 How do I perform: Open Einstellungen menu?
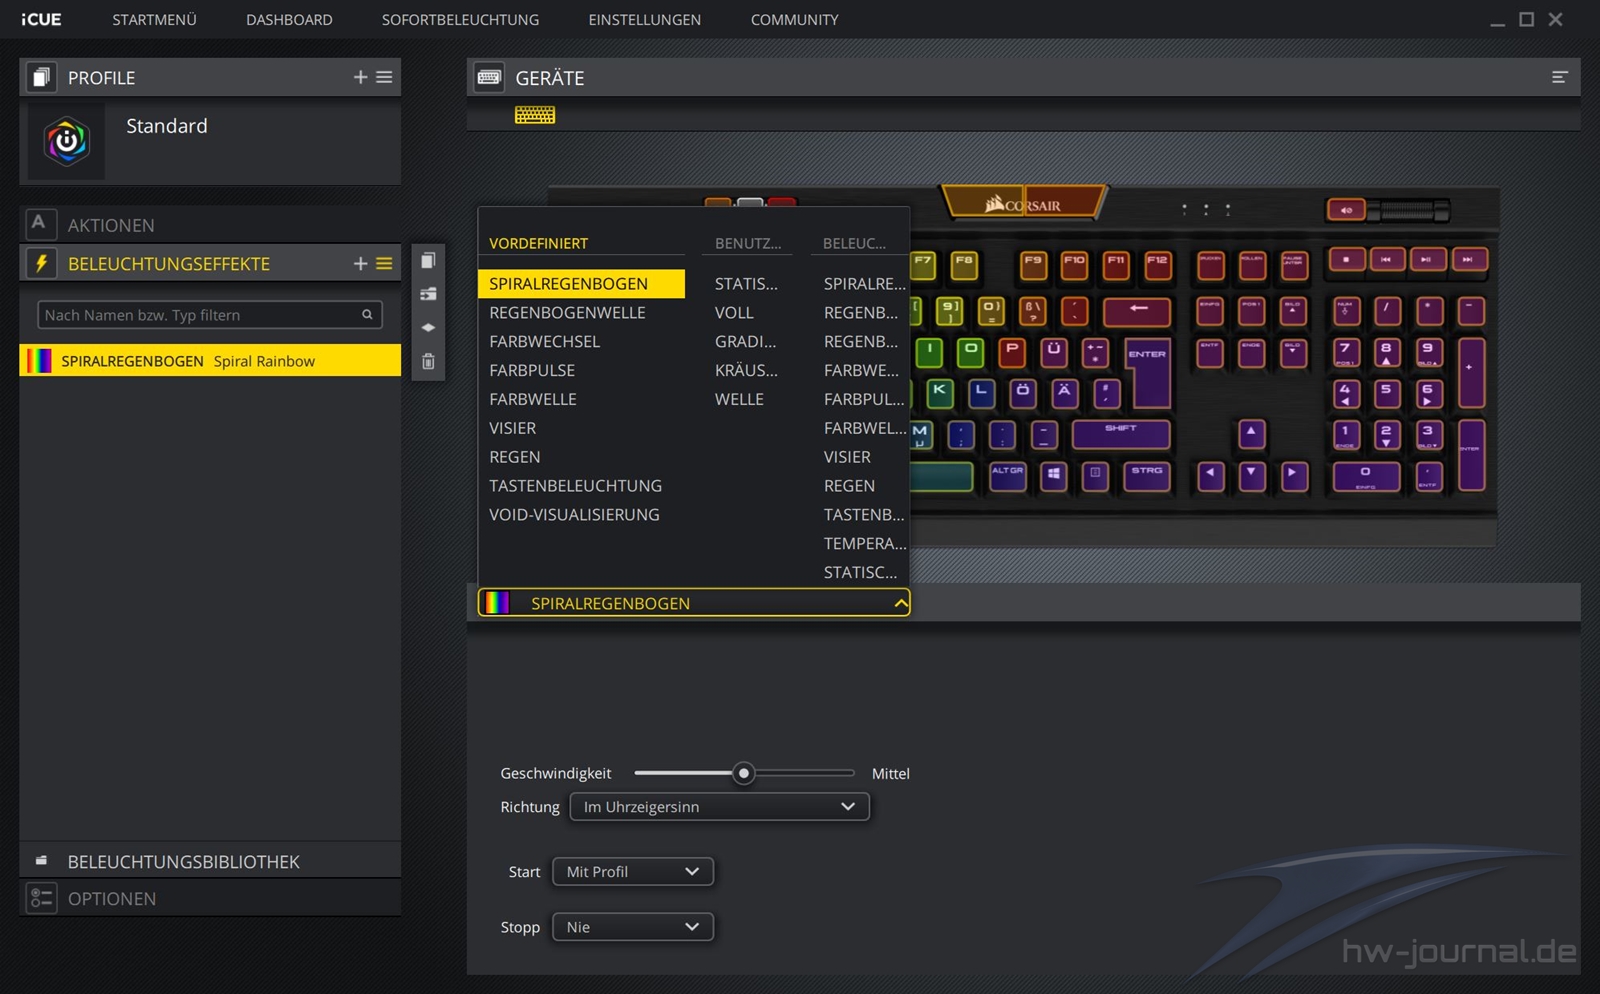(x=644, y=19)
